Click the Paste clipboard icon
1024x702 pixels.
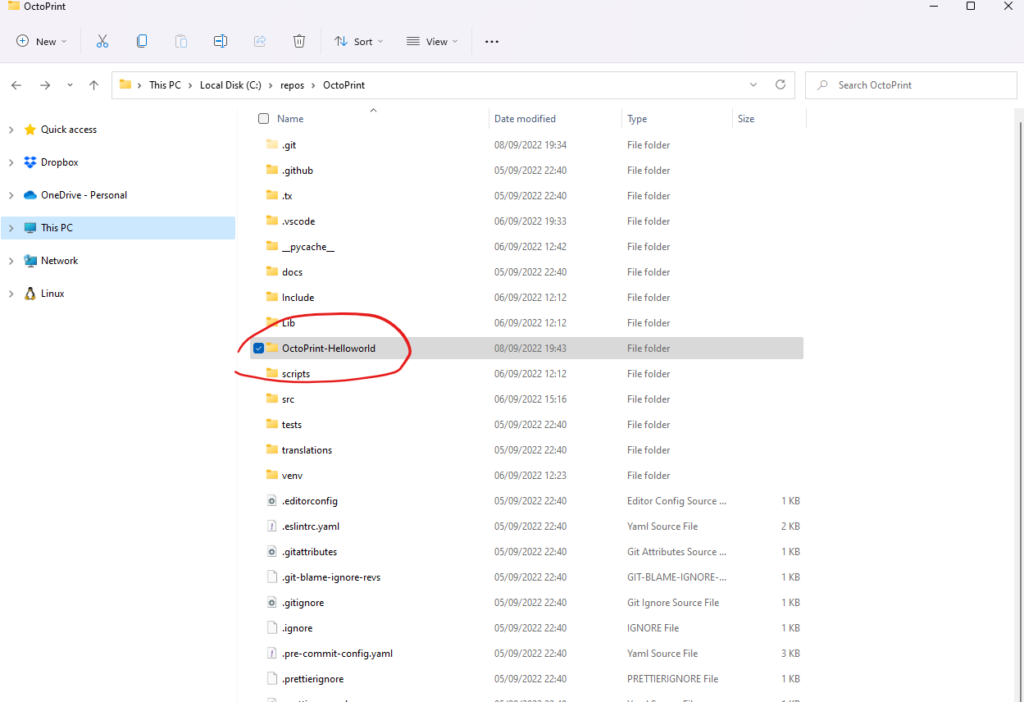[x=181, y=41]
